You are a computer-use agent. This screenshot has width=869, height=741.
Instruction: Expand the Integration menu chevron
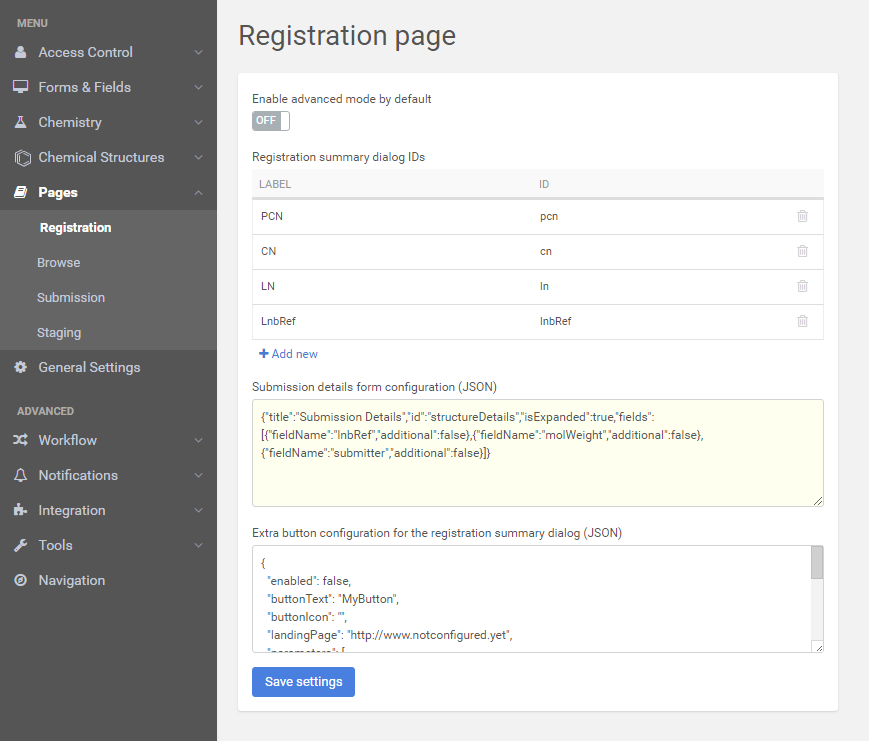[x=198, y=510]
